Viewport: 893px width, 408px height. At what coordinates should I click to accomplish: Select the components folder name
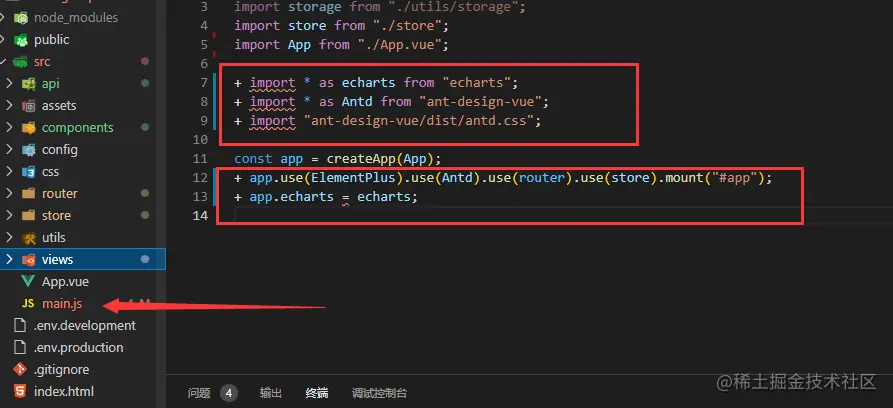tap(77, 128)
